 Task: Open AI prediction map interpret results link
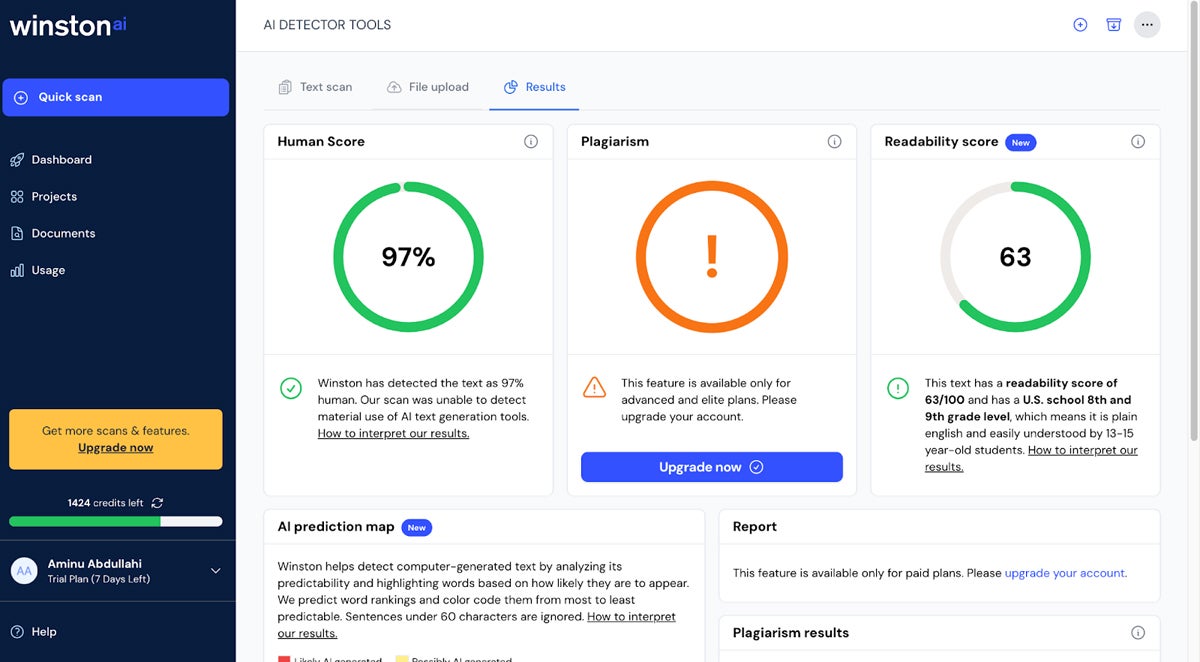(x=477, y=625)
